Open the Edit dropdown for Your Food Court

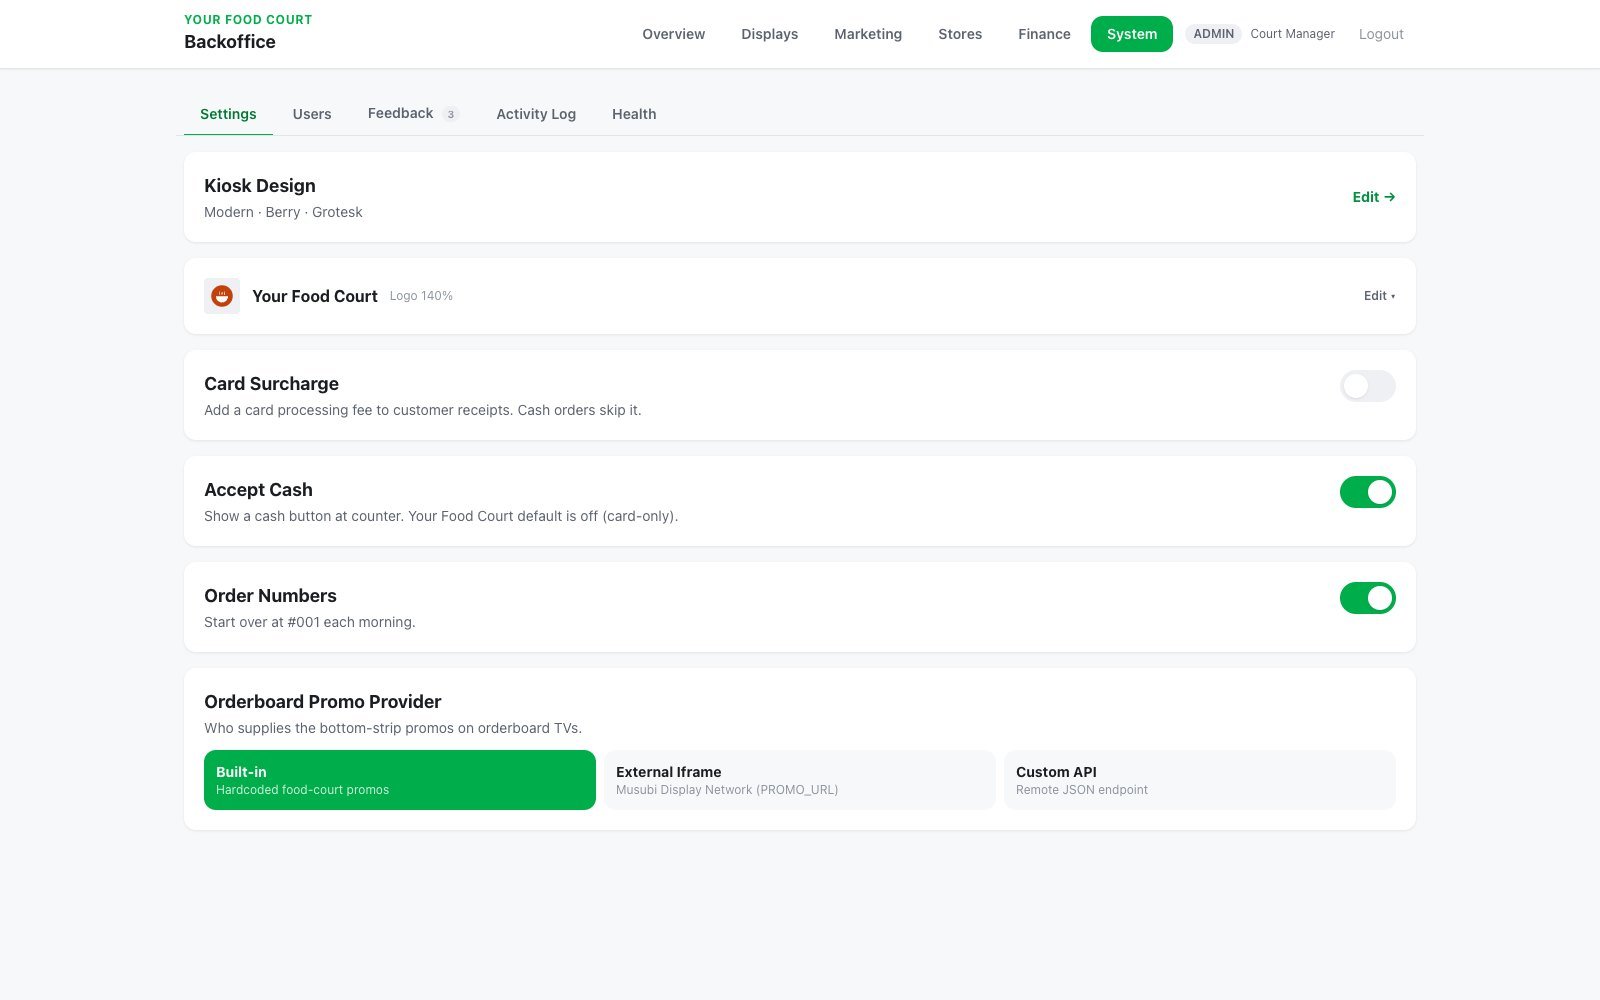click(1379, 296)
